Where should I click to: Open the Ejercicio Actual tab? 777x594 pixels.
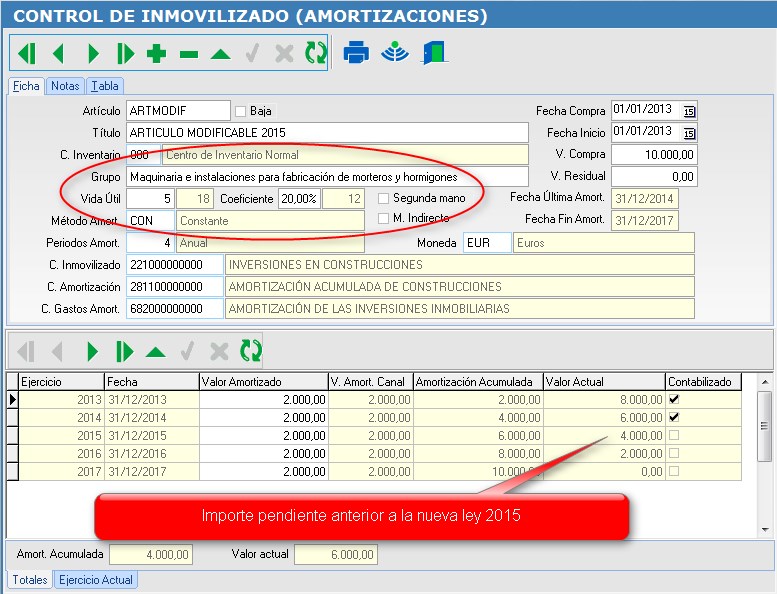[x=96, y=580]
